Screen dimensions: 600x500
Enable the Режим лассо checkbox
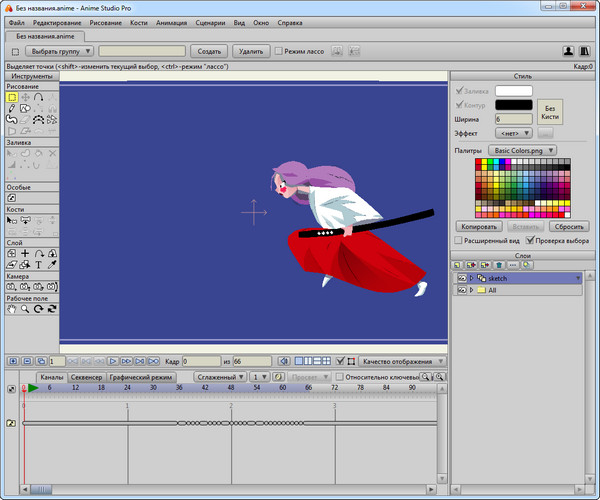[278, 50]
